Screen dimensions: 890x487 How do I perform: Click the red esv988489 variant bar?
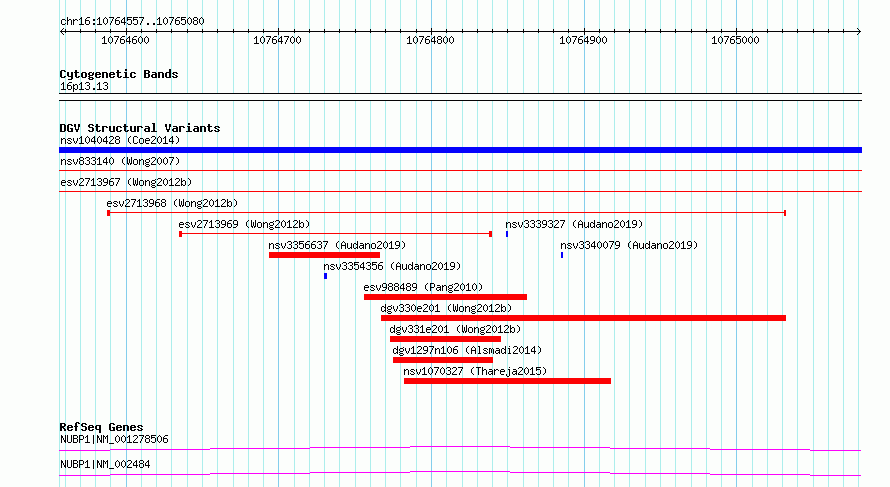click(446, 297)
